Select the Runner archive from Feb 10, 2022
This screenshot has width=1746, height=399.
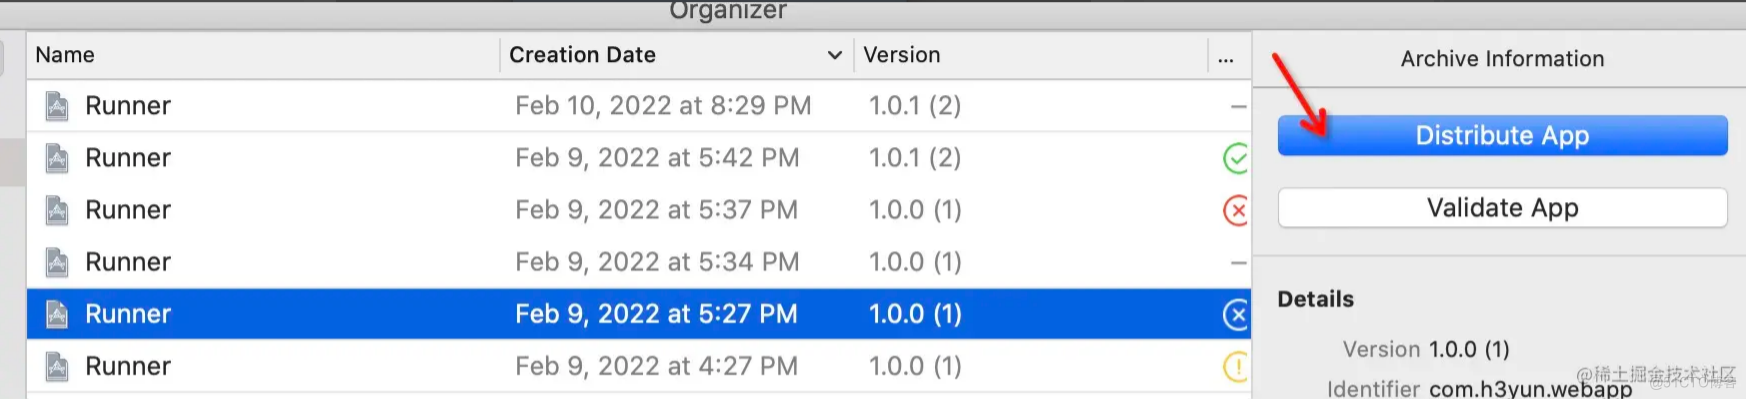point(639,106)
